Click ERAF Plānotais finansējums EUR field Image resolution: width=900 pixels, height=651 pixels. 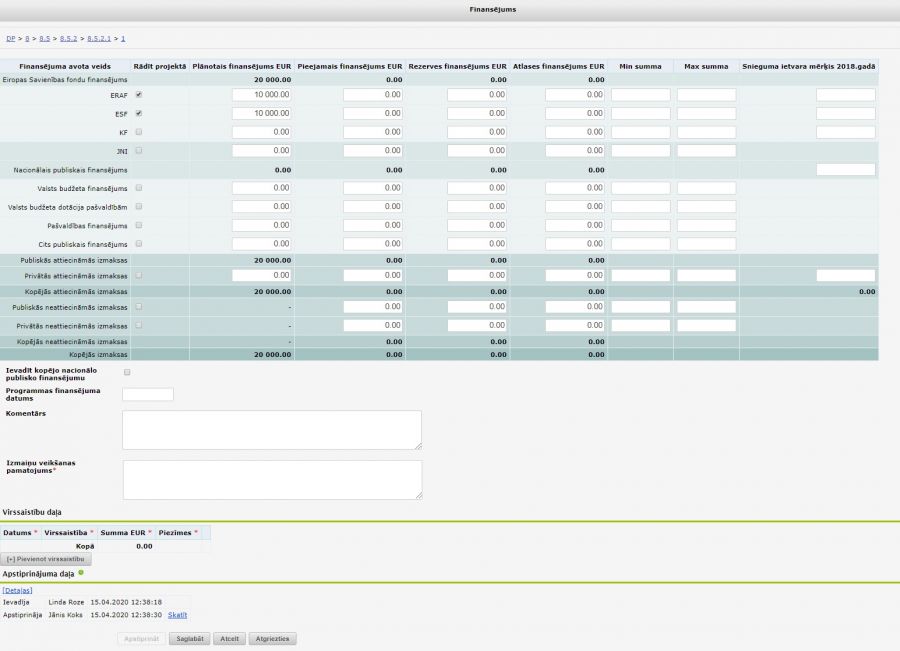click(262, 95)
